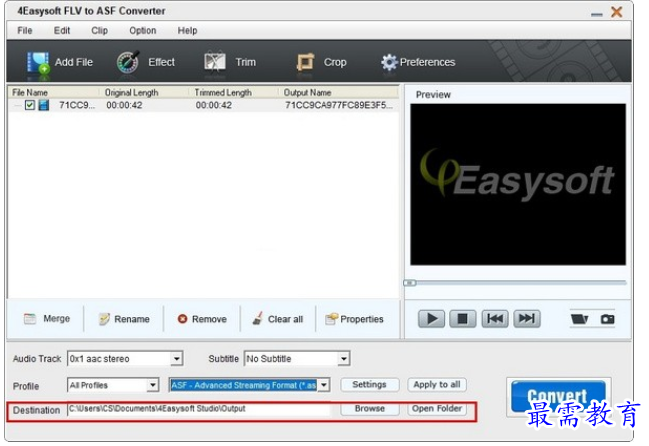Click the Browse button
Viewport: 649px width, 446px height.
coord(370,409)
